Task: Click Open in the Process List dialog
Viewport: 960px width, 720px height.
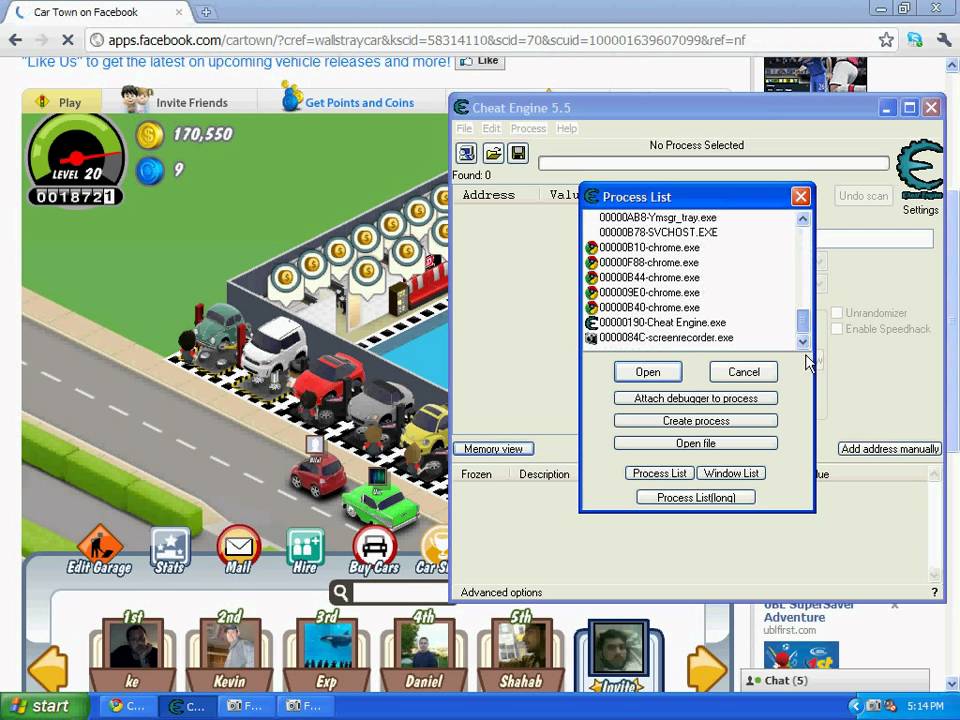Action: 648,372
